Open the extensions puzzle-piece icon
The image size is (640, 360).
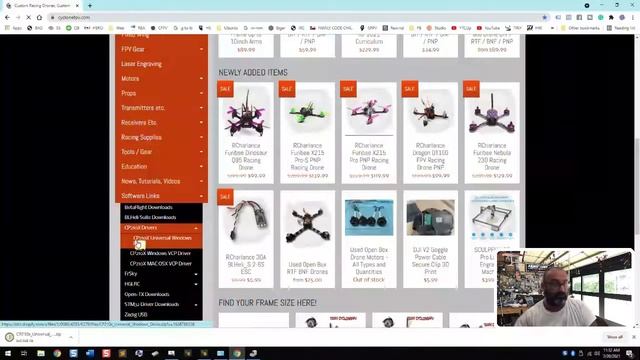[x=611, y=18]
